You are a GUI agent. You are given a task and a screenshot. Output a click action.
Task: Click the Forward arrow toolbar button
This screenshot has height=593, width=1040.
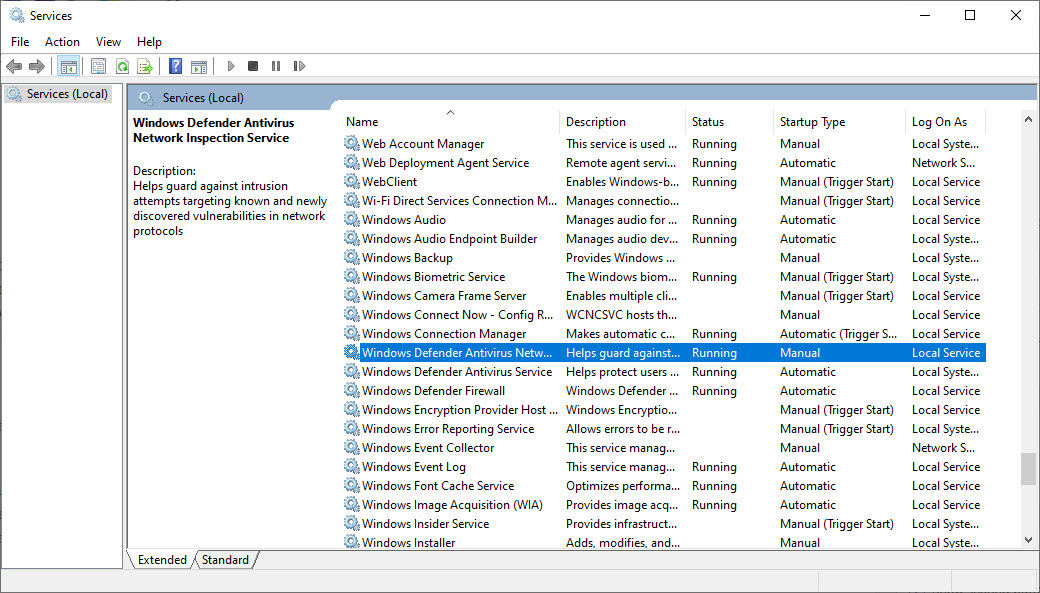pos(37,66)
